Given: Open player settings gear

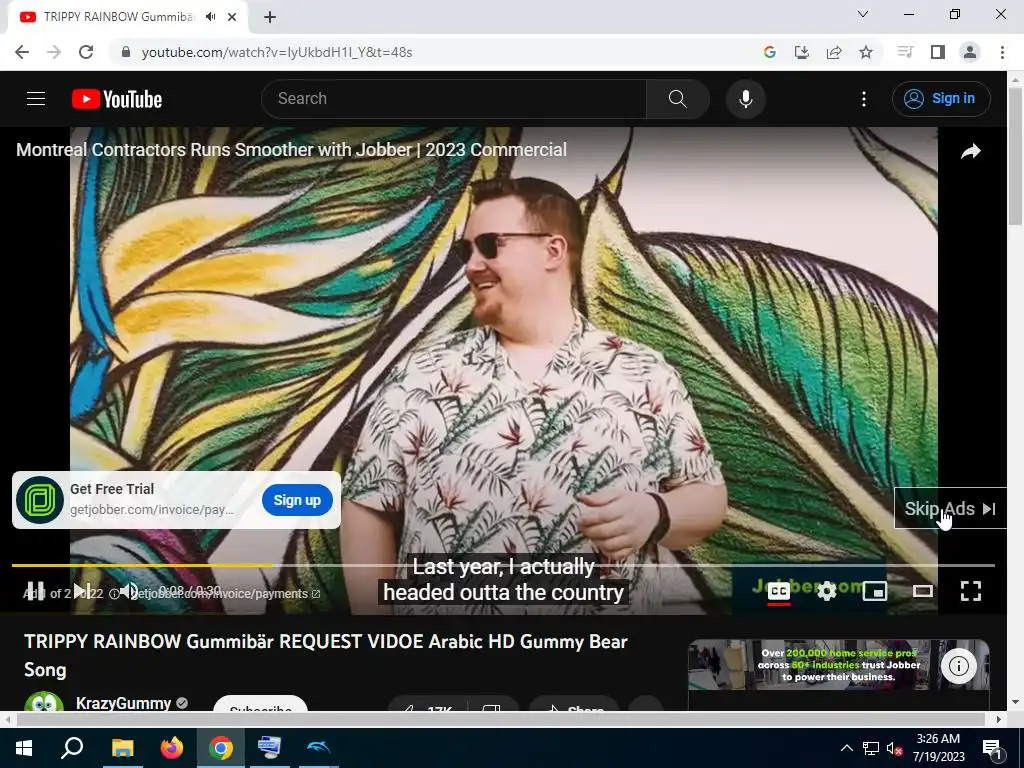Looking at the screenshot, I should click(x=827, y=591).
